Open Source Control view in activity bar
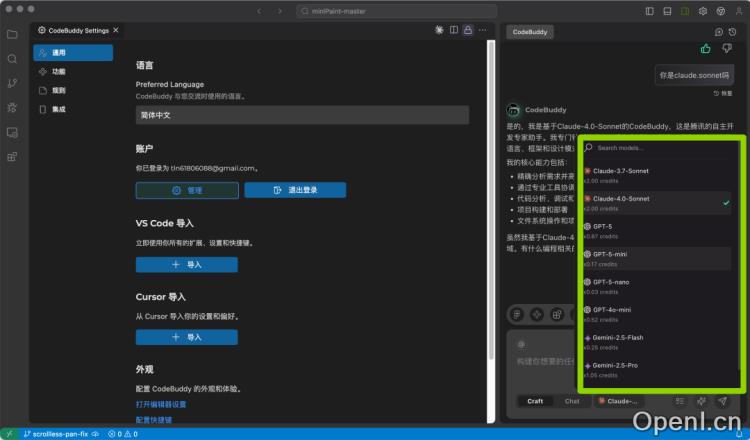750x440 pixels. [x=12, y=83]
